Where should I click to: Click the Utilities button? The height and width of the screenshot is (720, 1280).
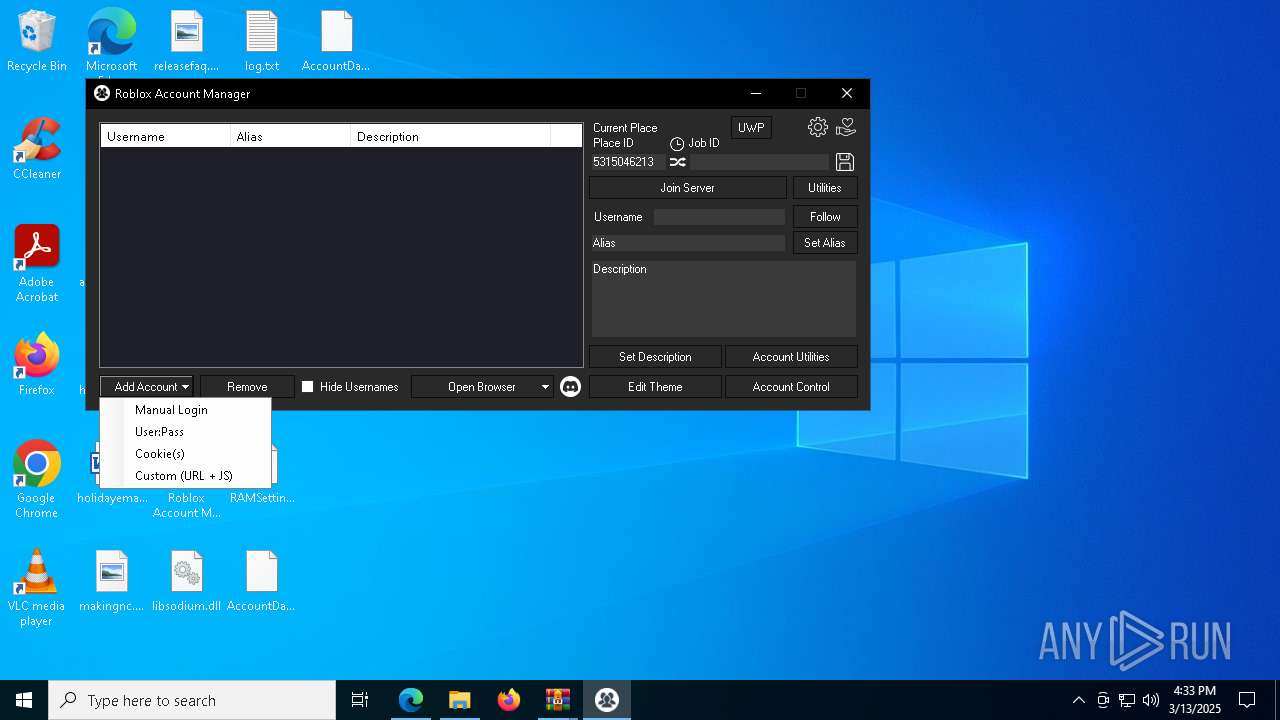pos(825,188)
